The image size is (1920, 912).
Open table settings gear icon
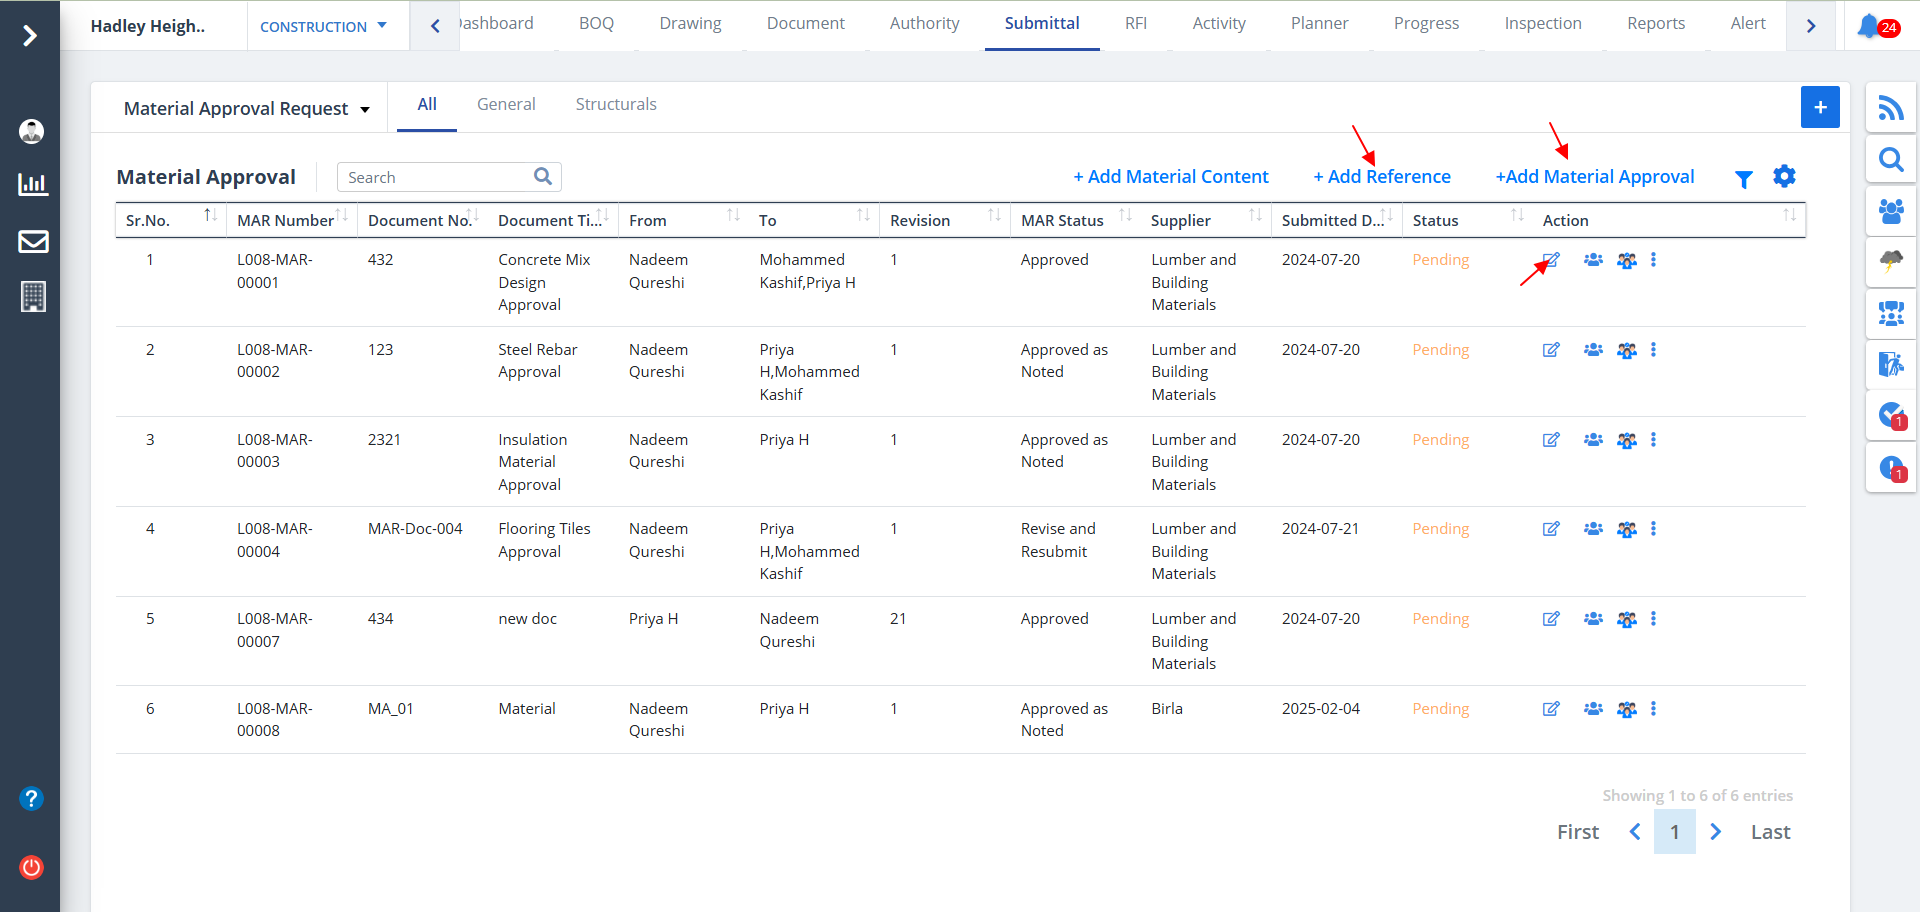[x=1784, y=177]
